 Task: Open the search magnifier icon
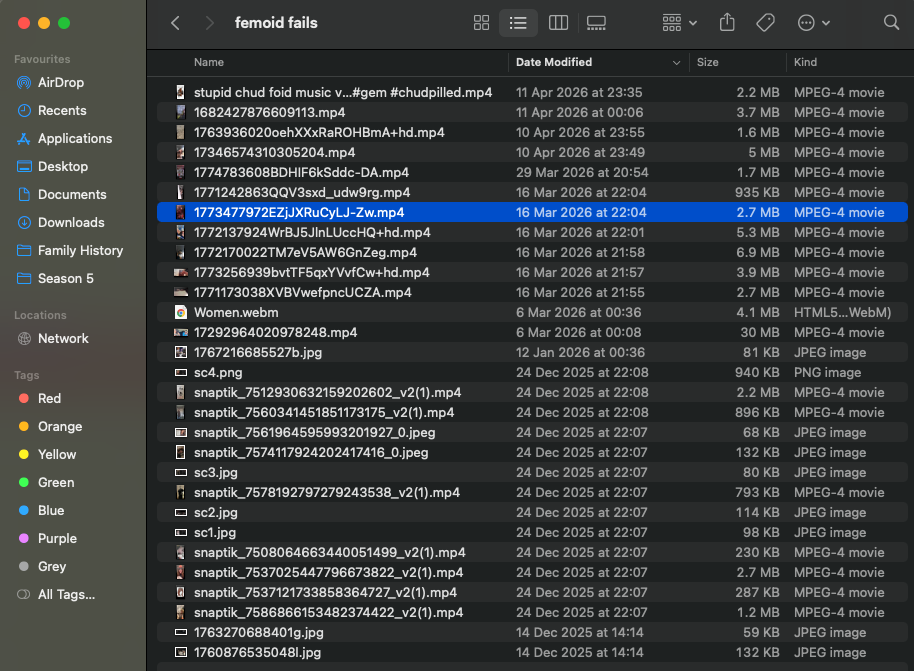click(x=891, y=23)
